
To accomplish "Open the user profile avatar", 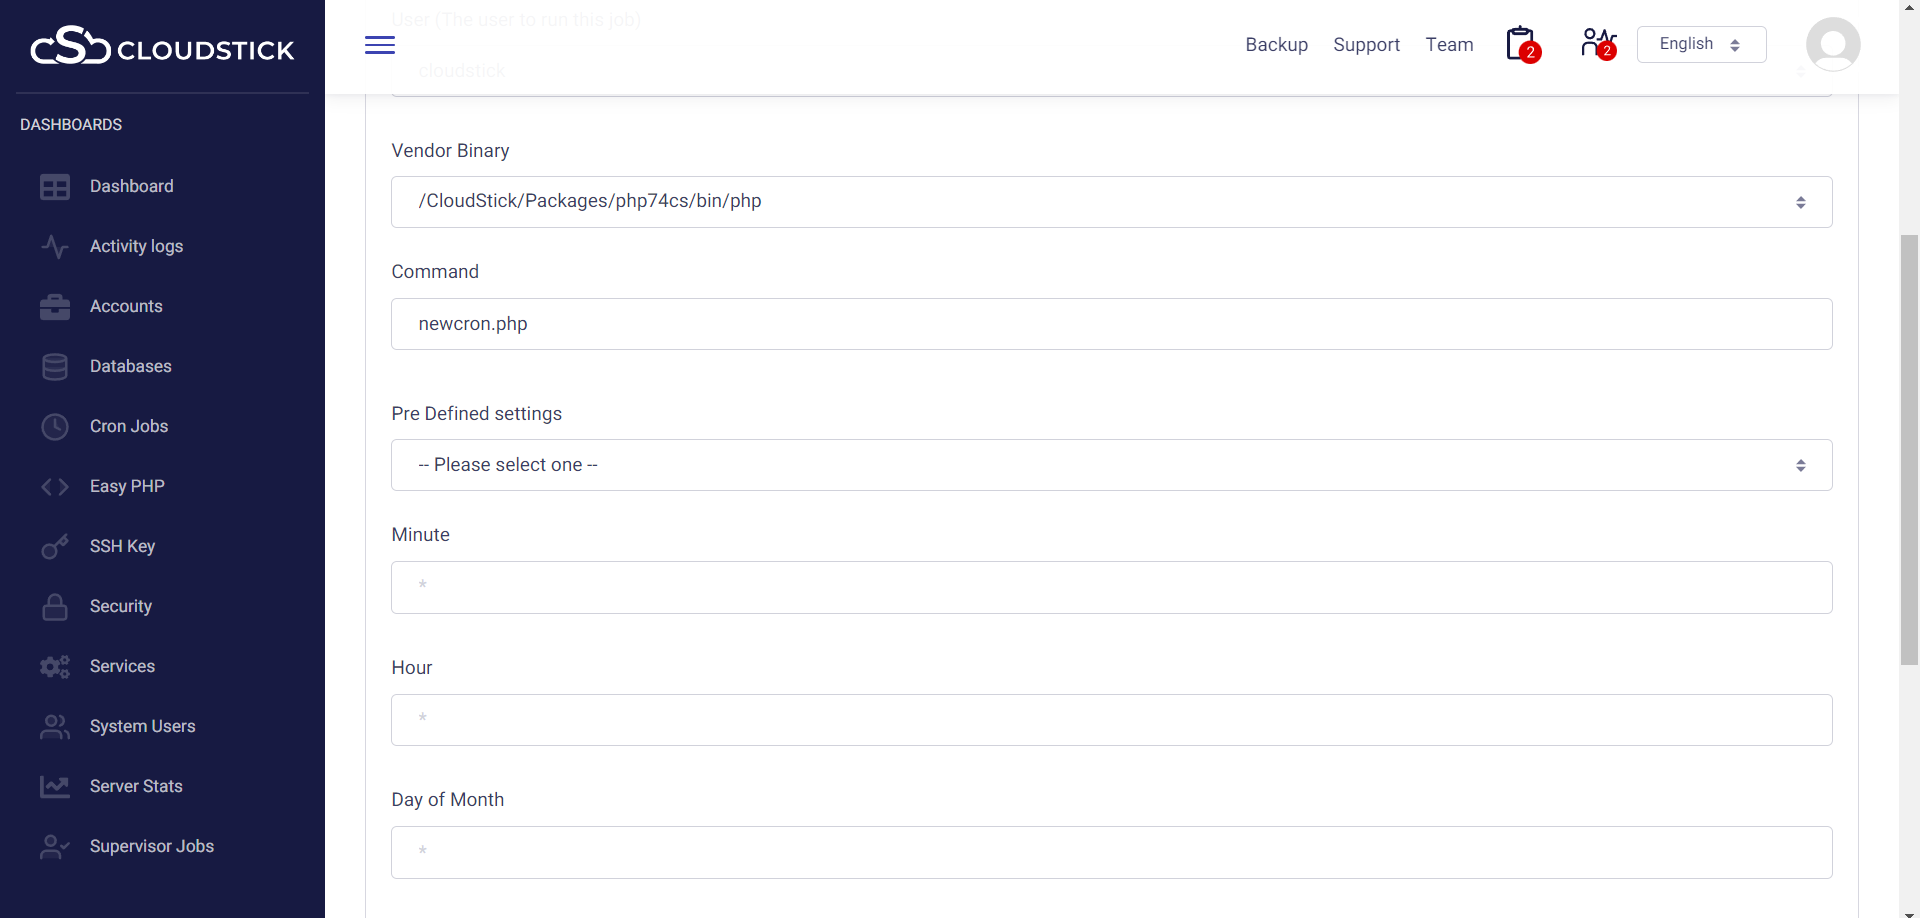I will pyautogui.click(x=1832, y=45).
